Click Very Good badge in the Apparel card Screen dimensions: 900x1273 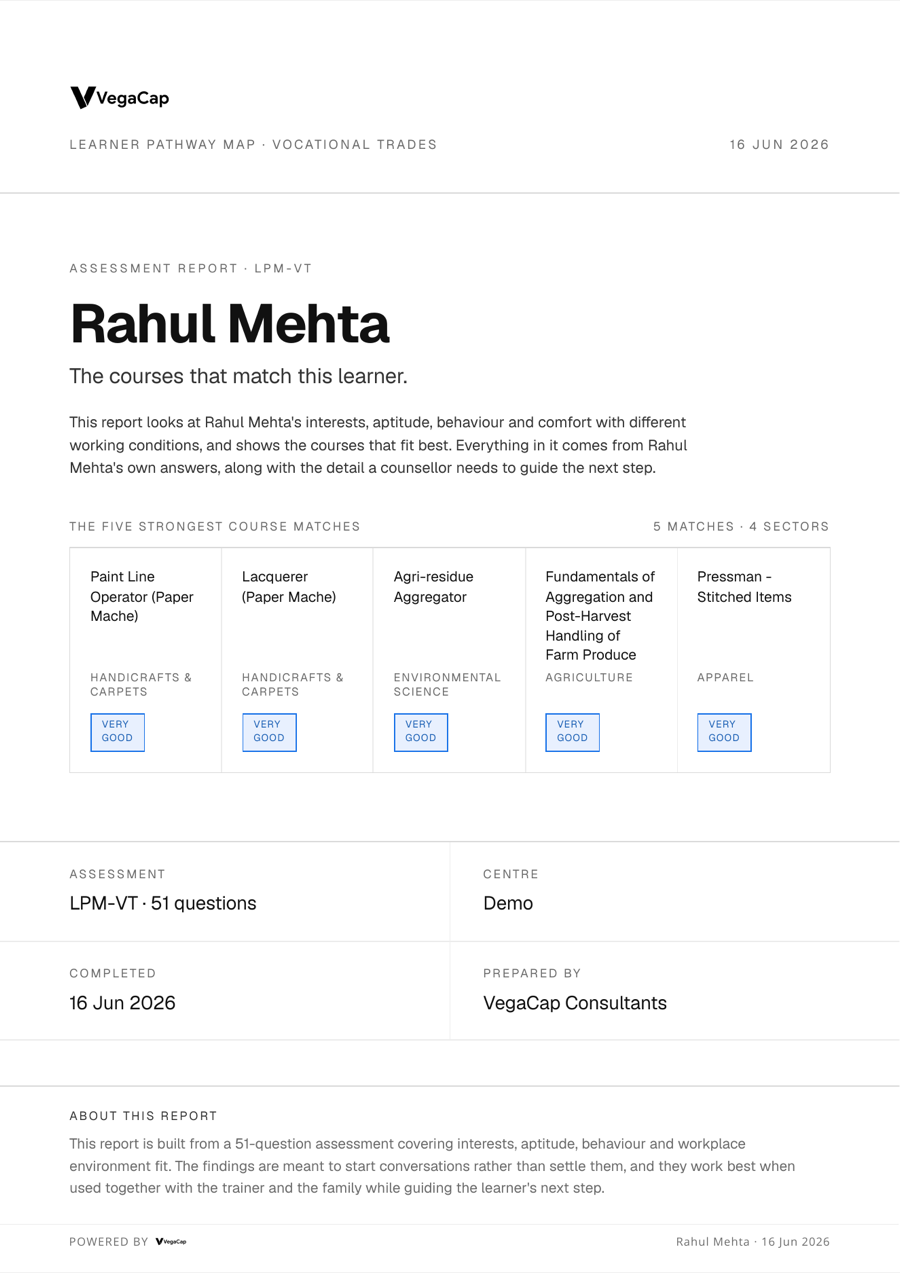[x=724, y=732]
